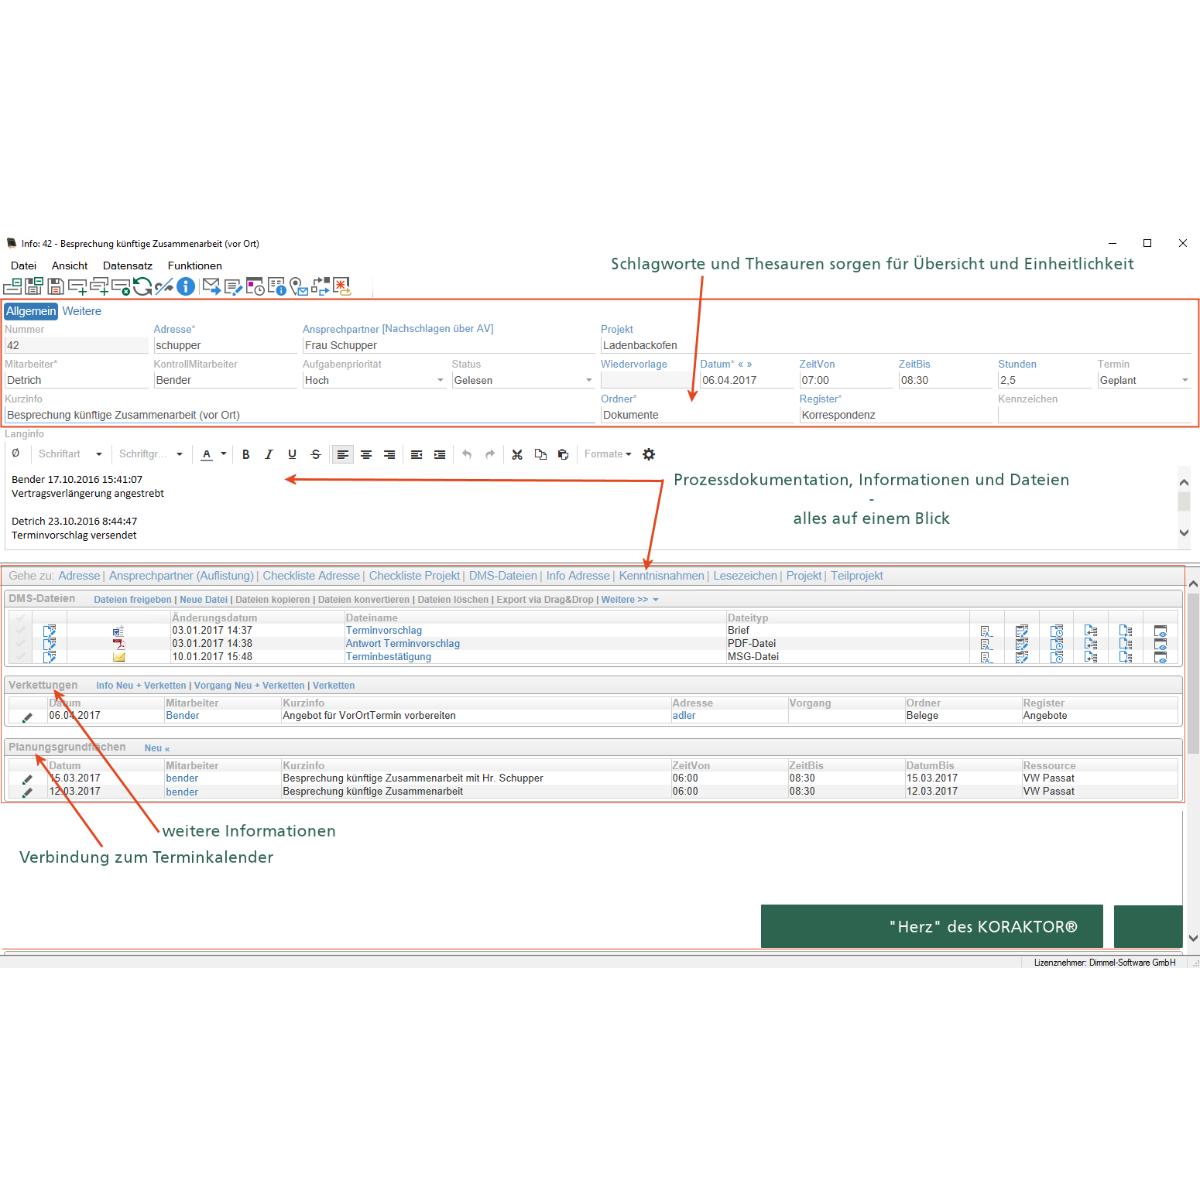1200x1200 pixels.
Task: Toggle underline formatting in Langinfo editor
Action: [292, 455]
